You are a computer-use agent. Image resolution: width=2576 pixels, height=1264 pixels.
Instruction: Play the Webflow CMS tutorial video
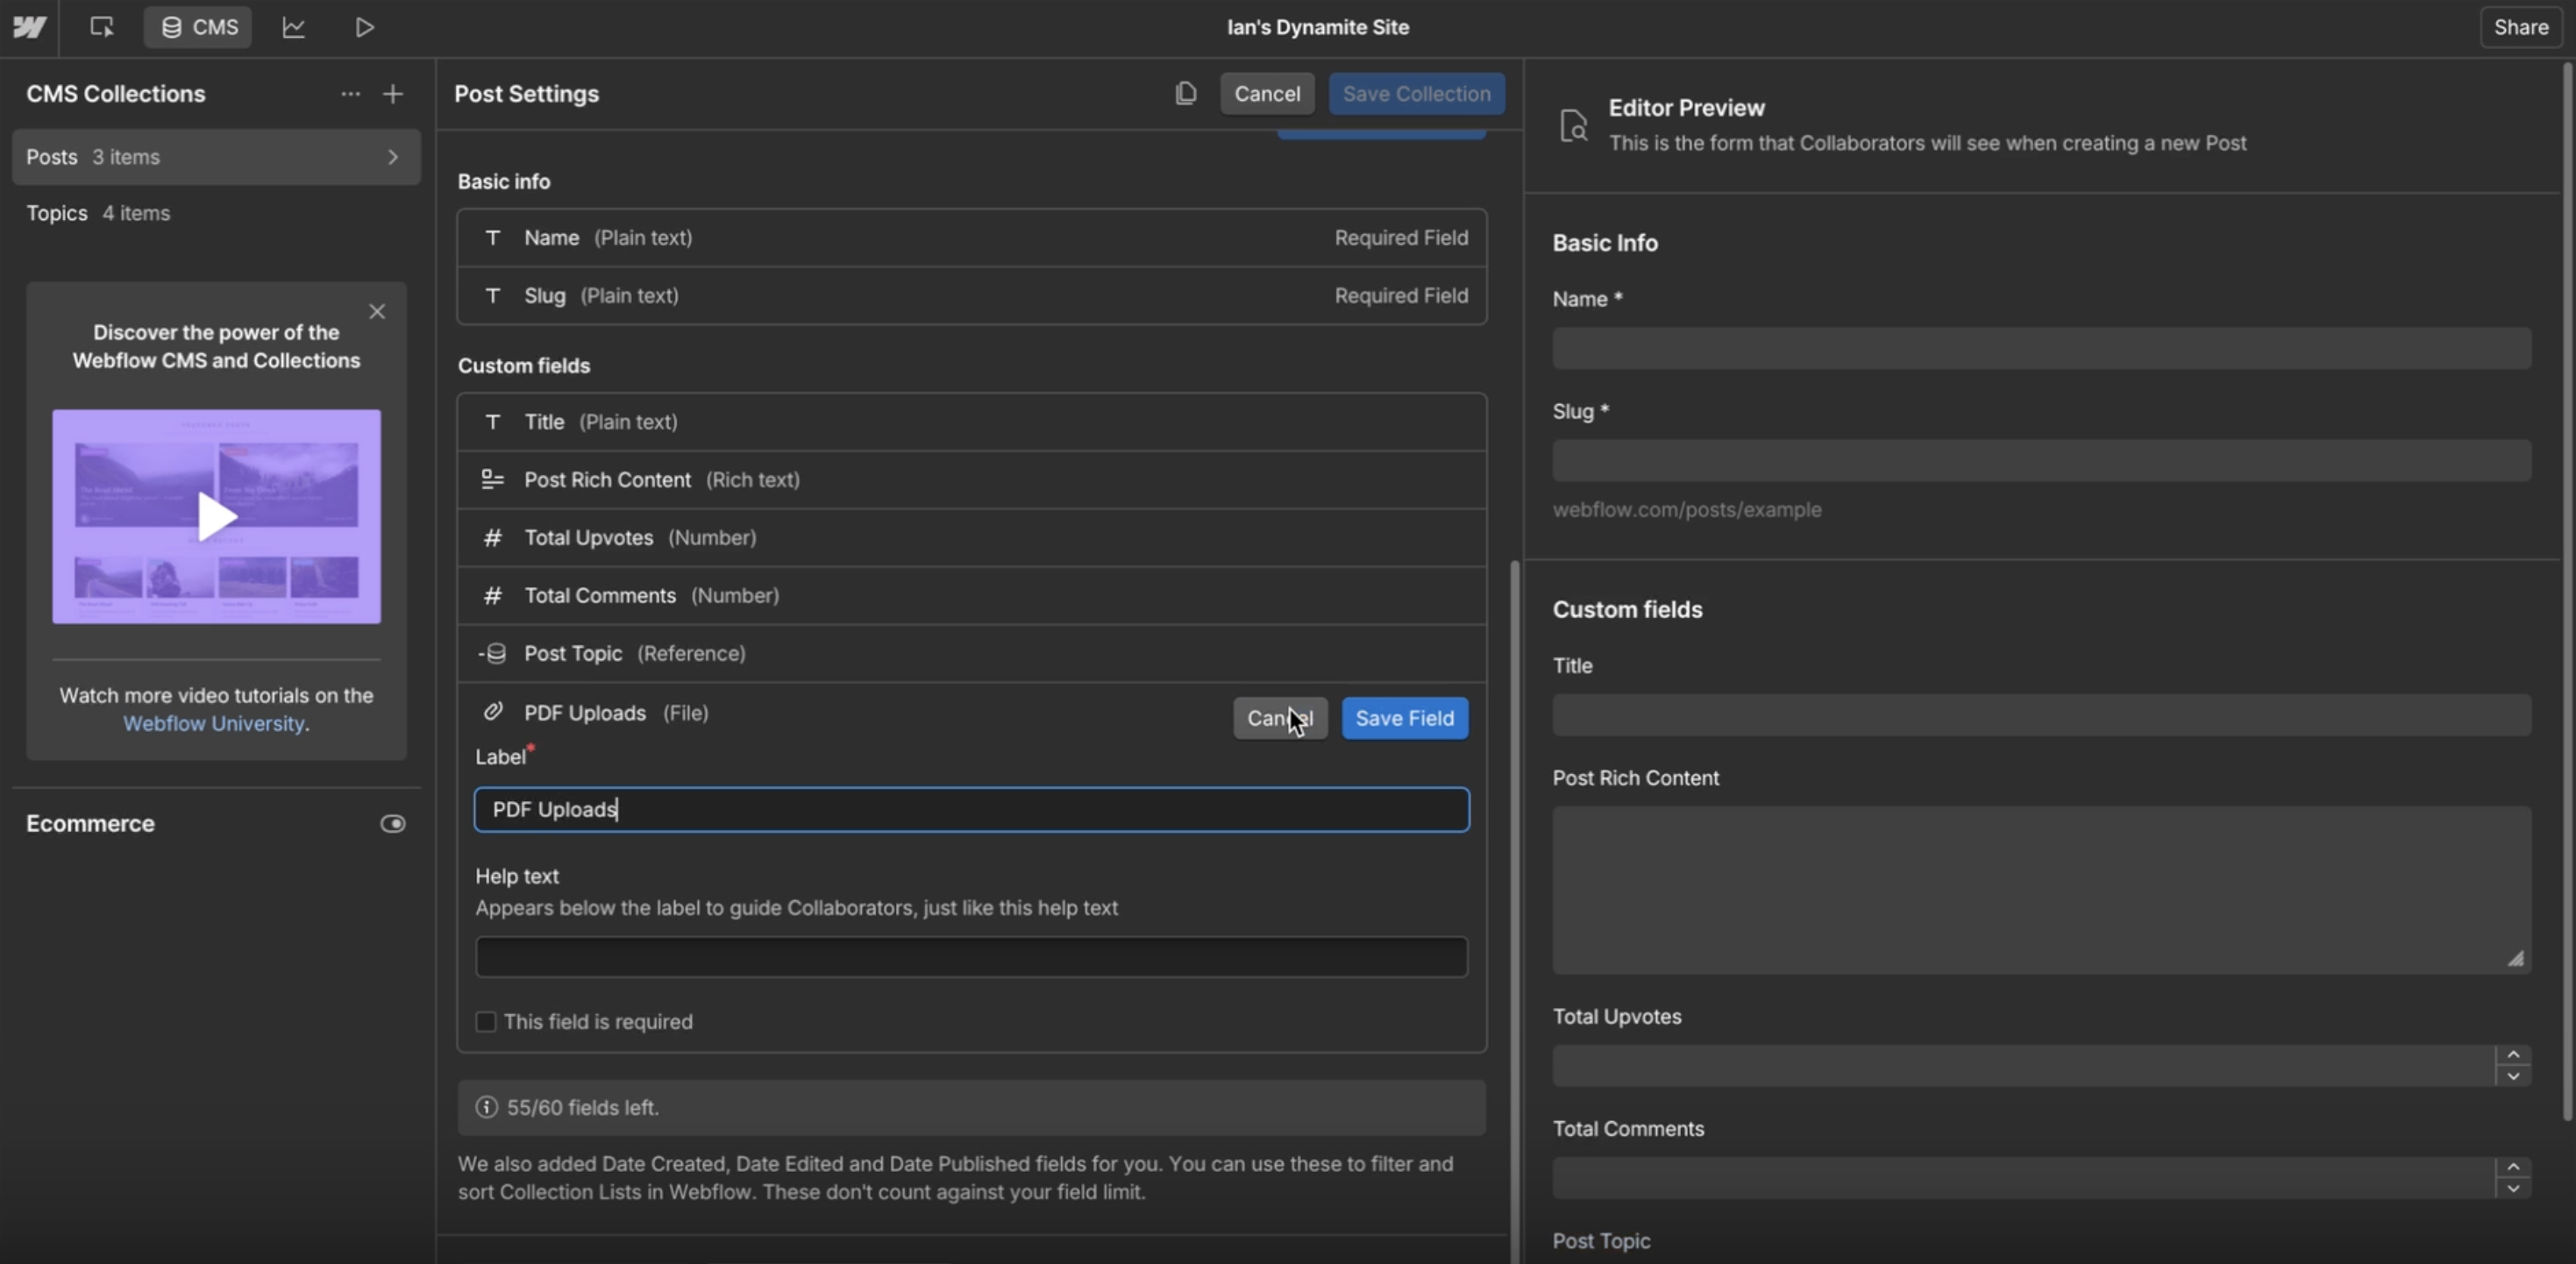click(x=216, y=516)
